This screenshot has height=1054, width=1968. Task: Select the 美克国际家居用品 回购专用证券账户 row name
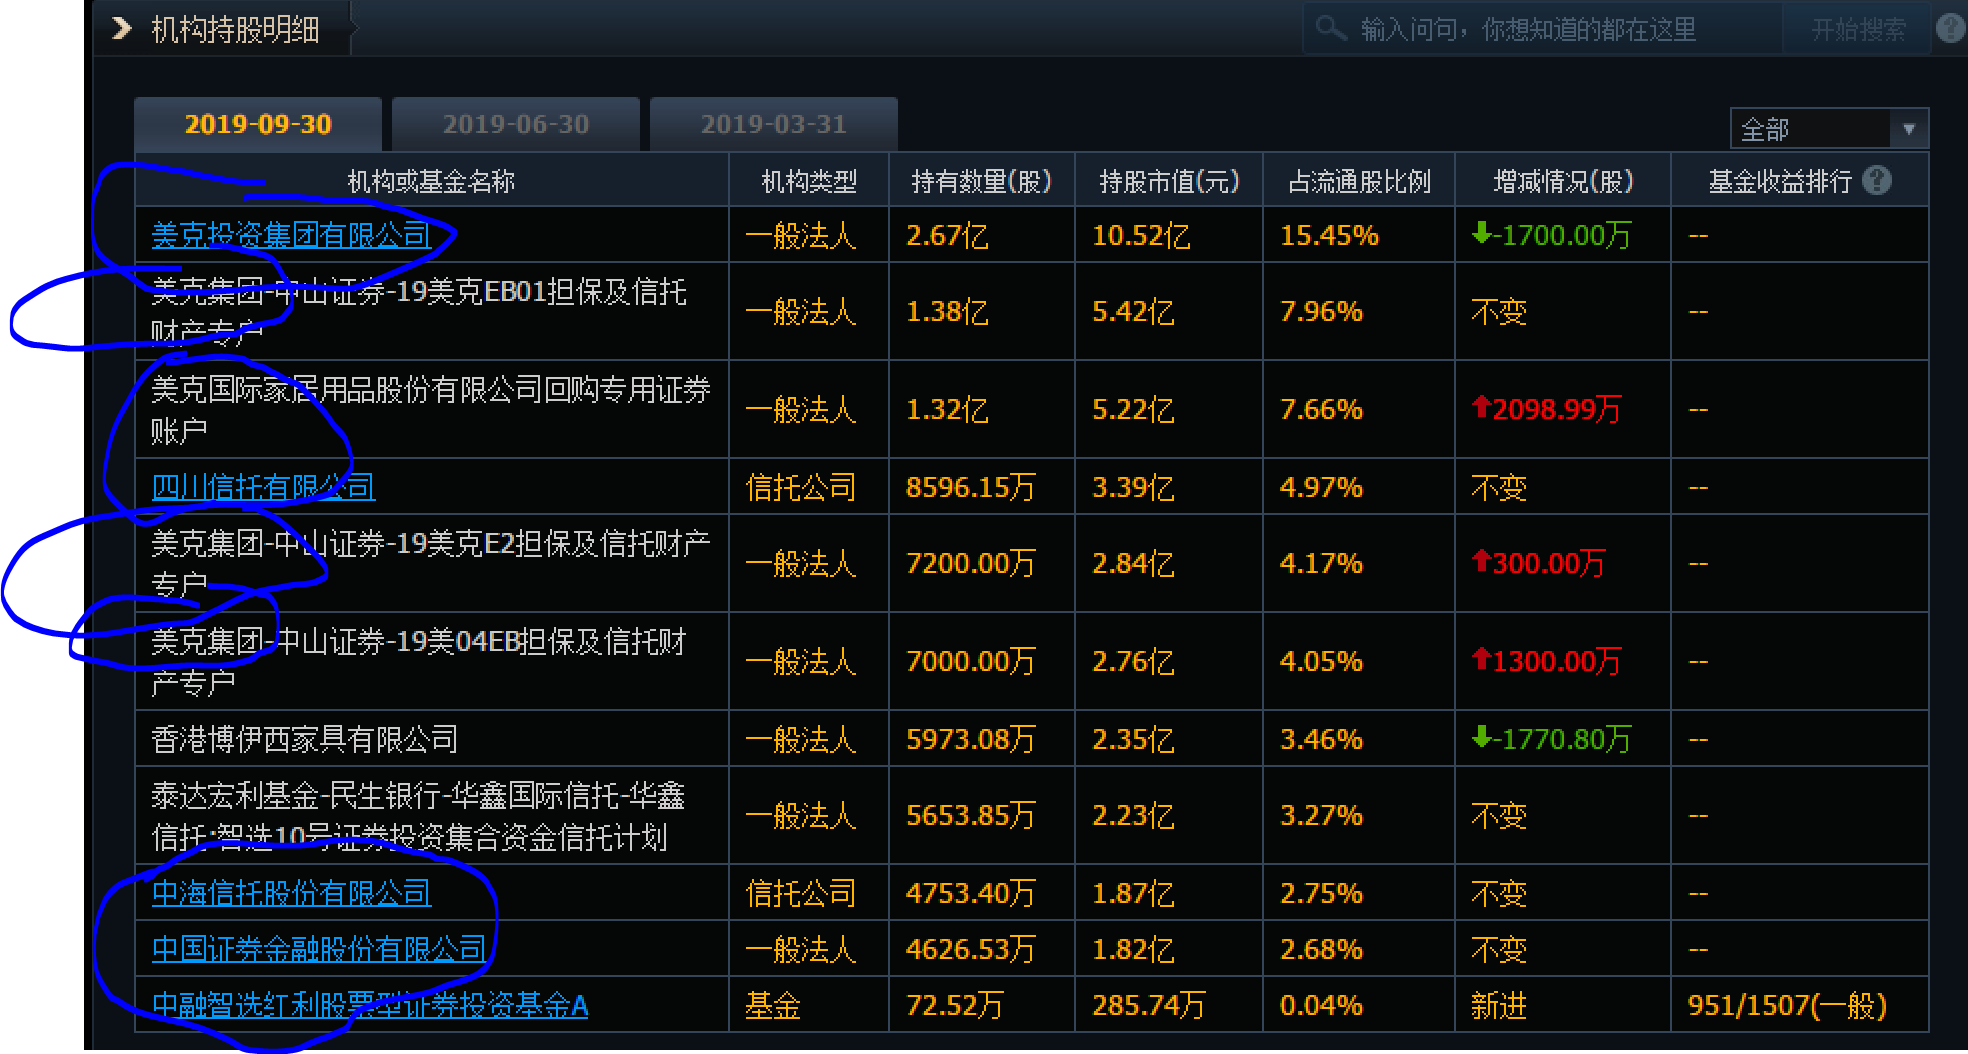tap(431, 410)
